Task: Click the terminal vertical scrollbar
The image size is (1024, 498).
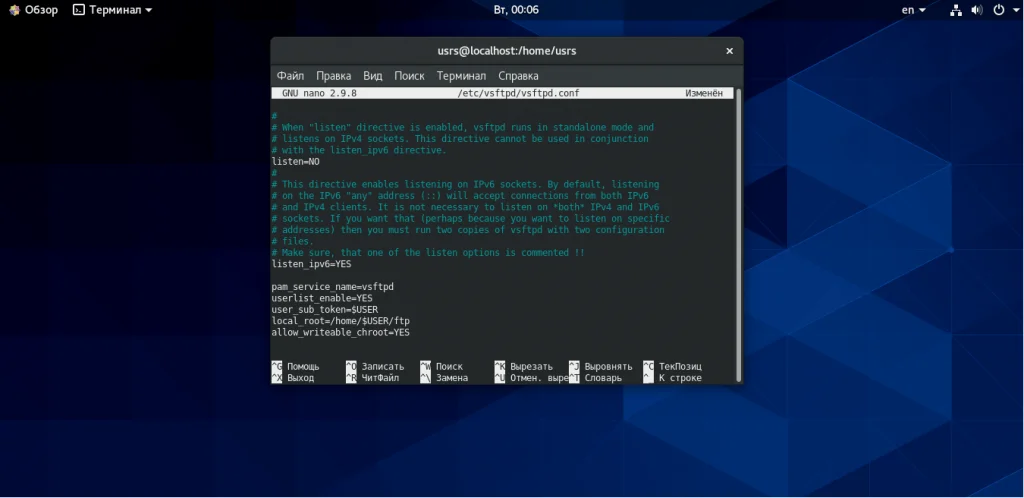Action: (739, 235)
